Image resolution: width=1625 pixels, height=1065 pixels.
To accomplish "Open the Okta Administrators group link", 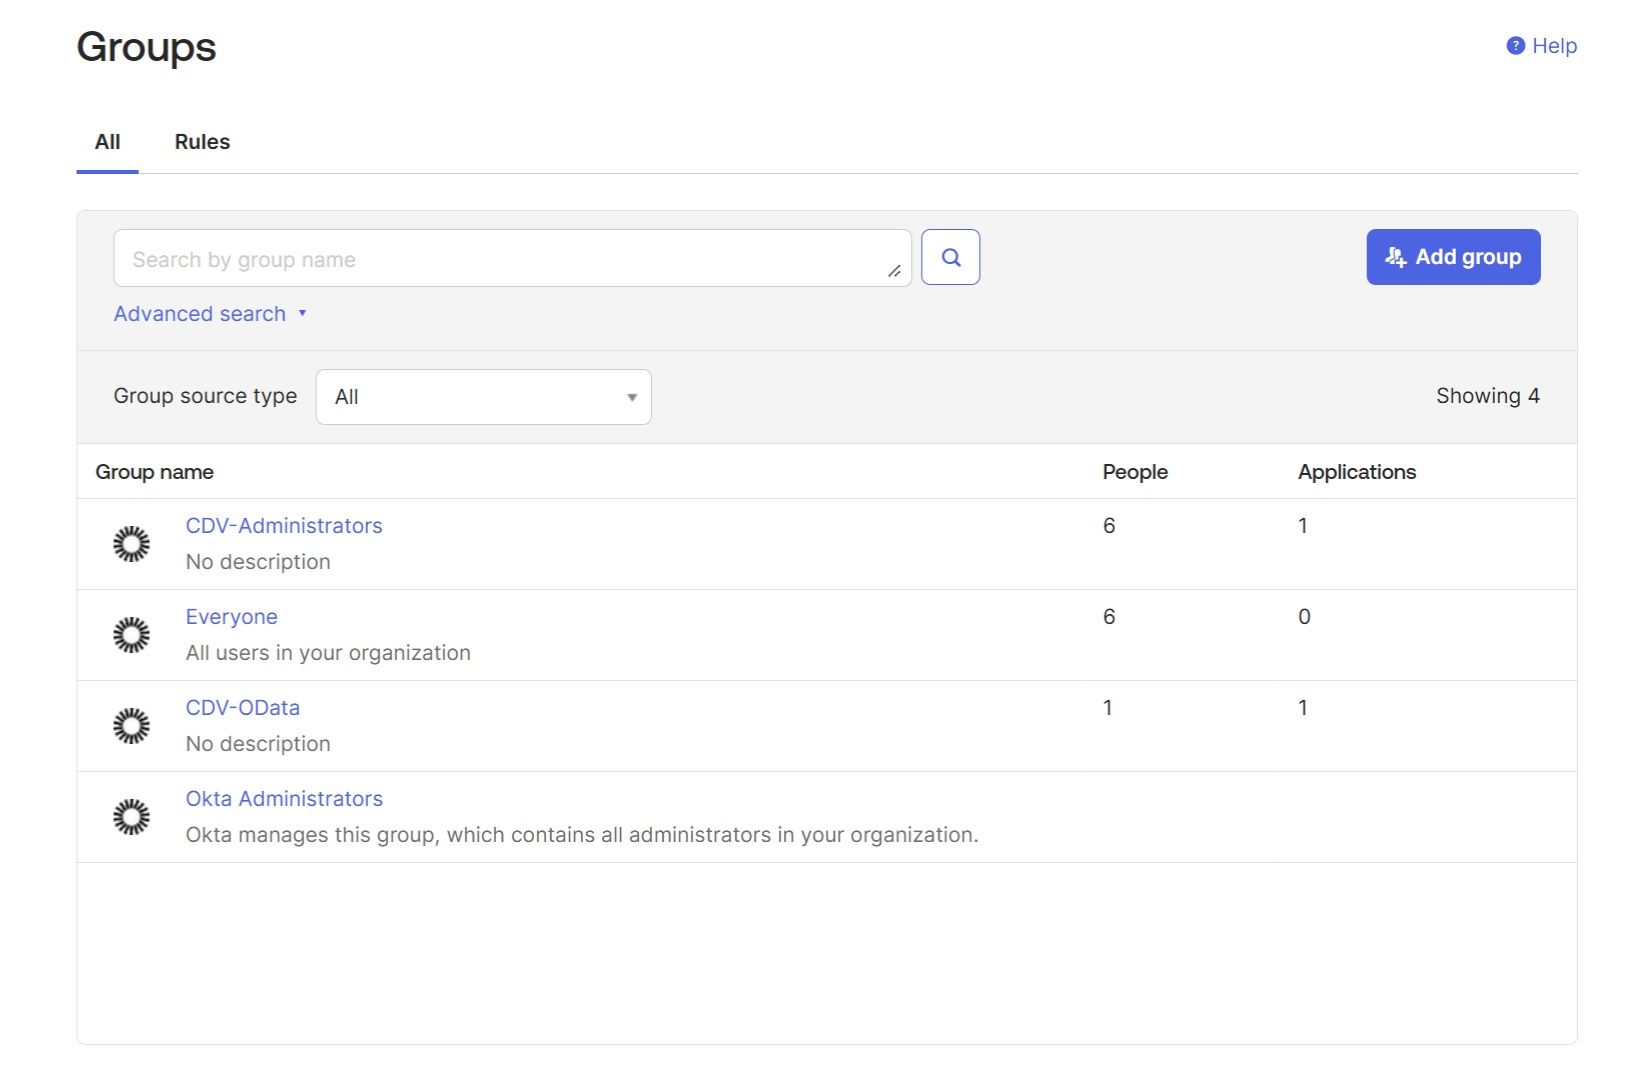I will pyautogui.click(x=284, y=799).
